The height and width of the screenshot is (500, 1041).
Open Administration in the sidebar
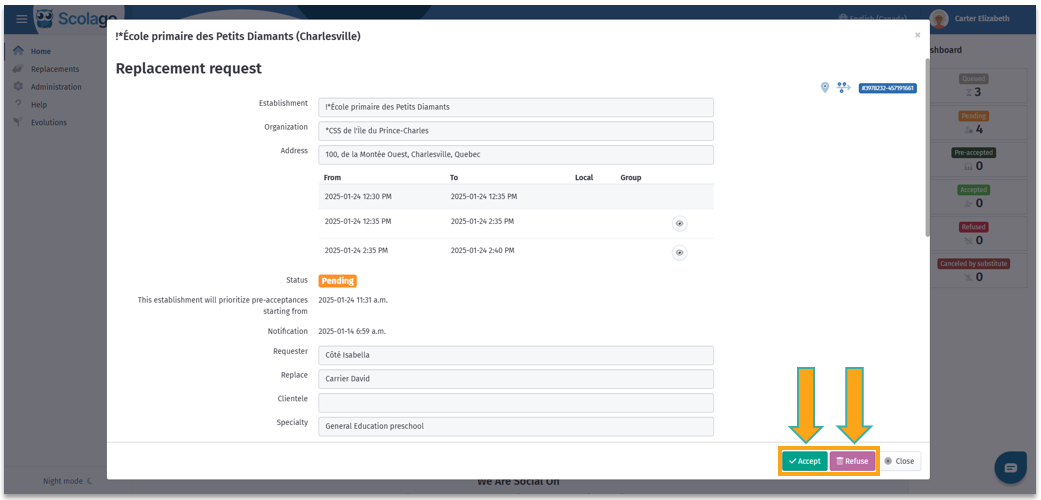56,87
